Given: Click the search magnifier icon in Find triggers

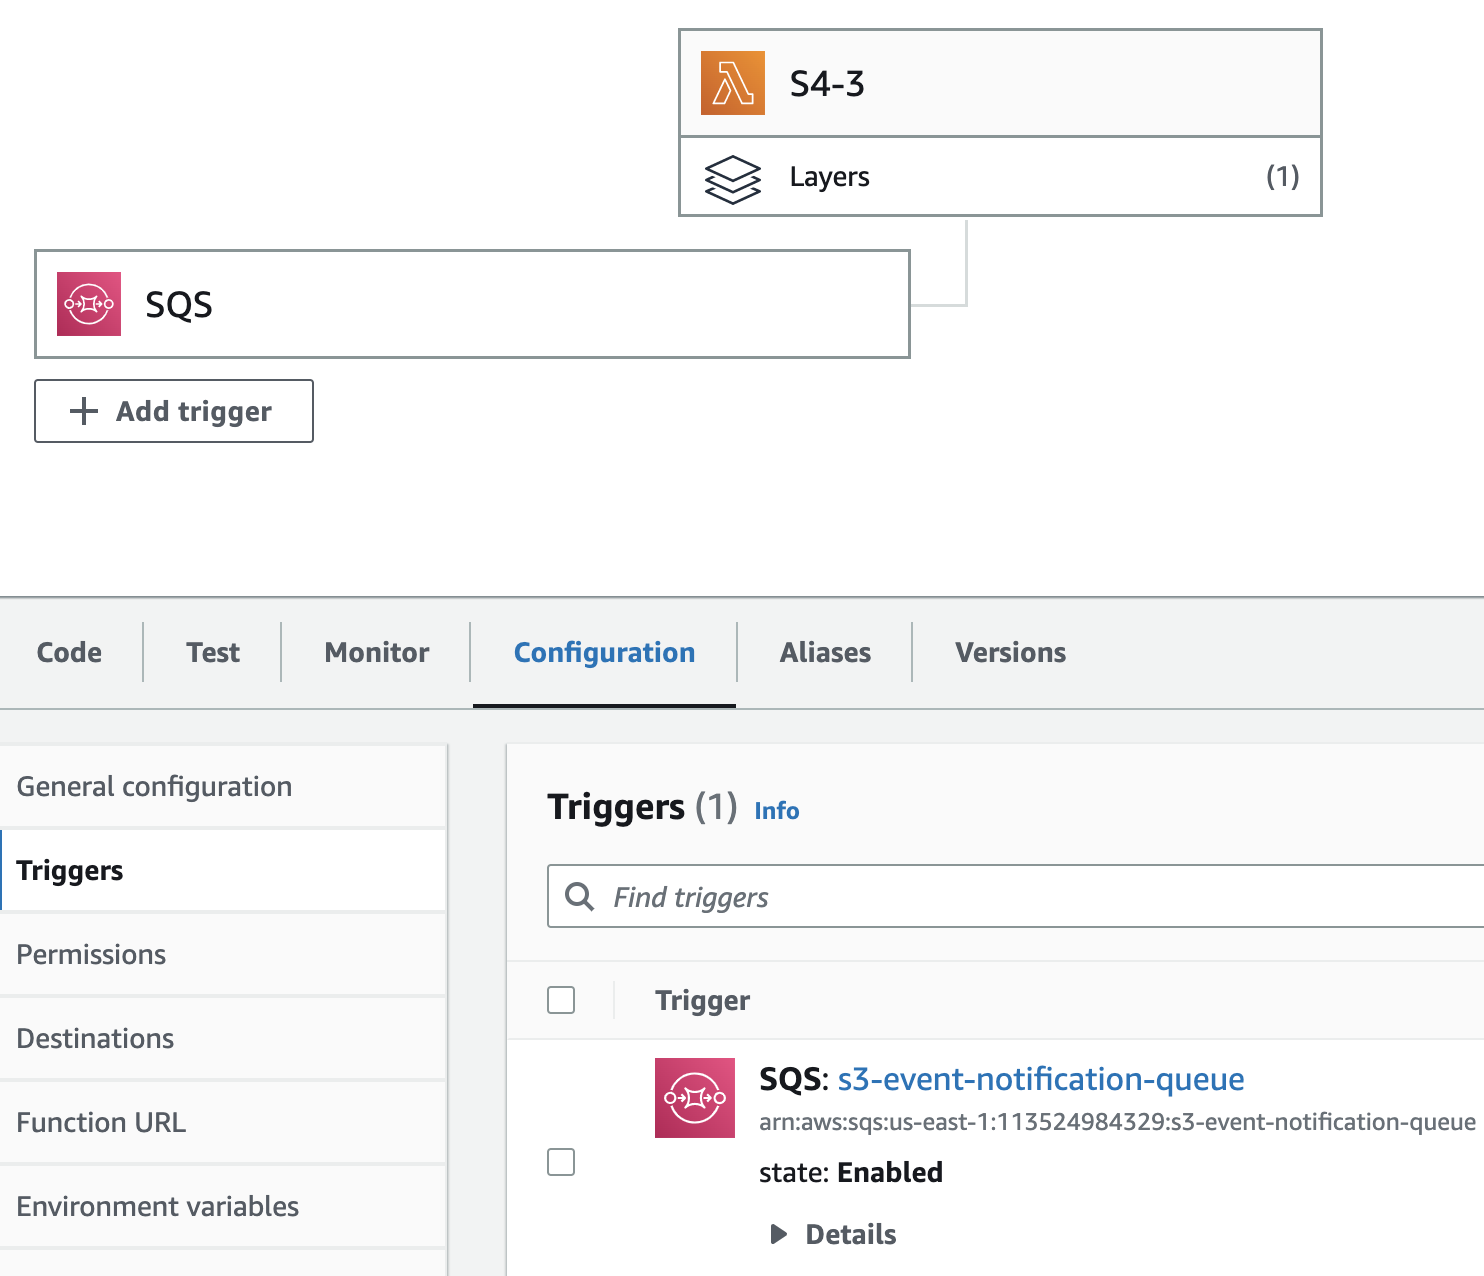Looking at the screenshot, I should 580,896.
